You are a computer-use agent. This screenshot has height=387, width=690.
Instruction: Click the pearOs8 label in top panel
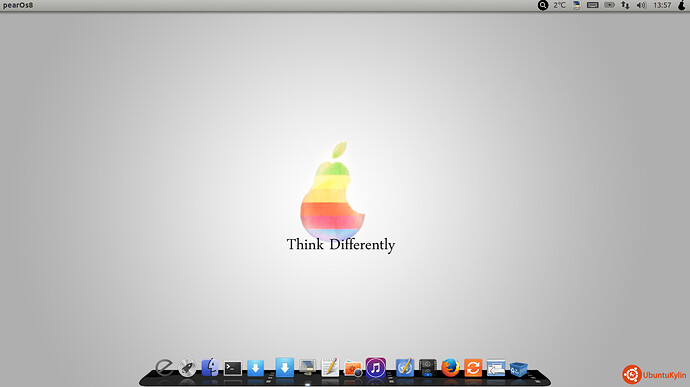pyautogui.click(x=18, y=5)
